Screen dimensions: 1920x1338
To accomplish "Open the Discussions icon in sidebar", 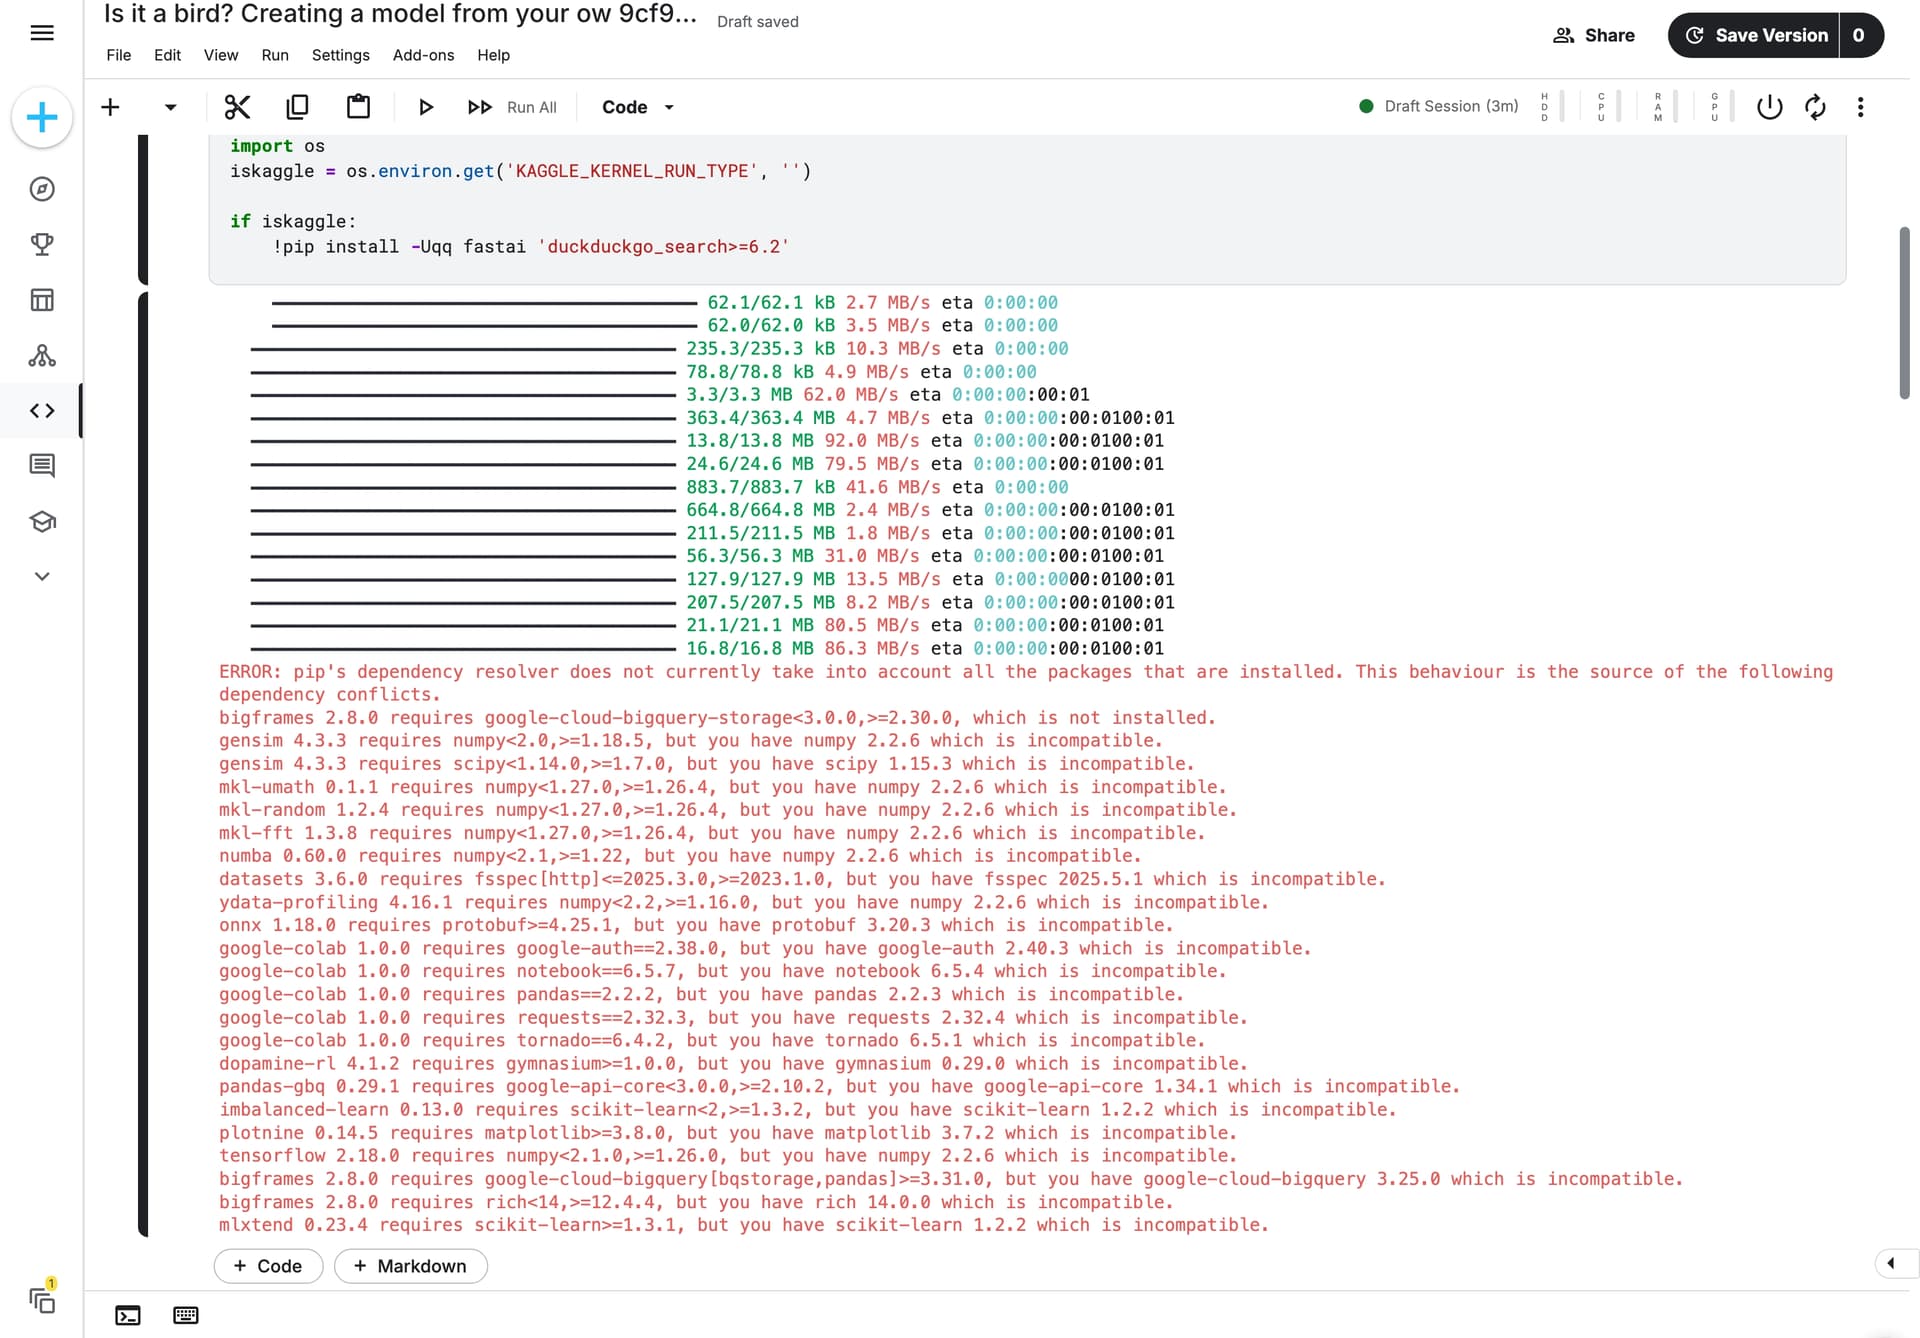I will click(42, 465).
